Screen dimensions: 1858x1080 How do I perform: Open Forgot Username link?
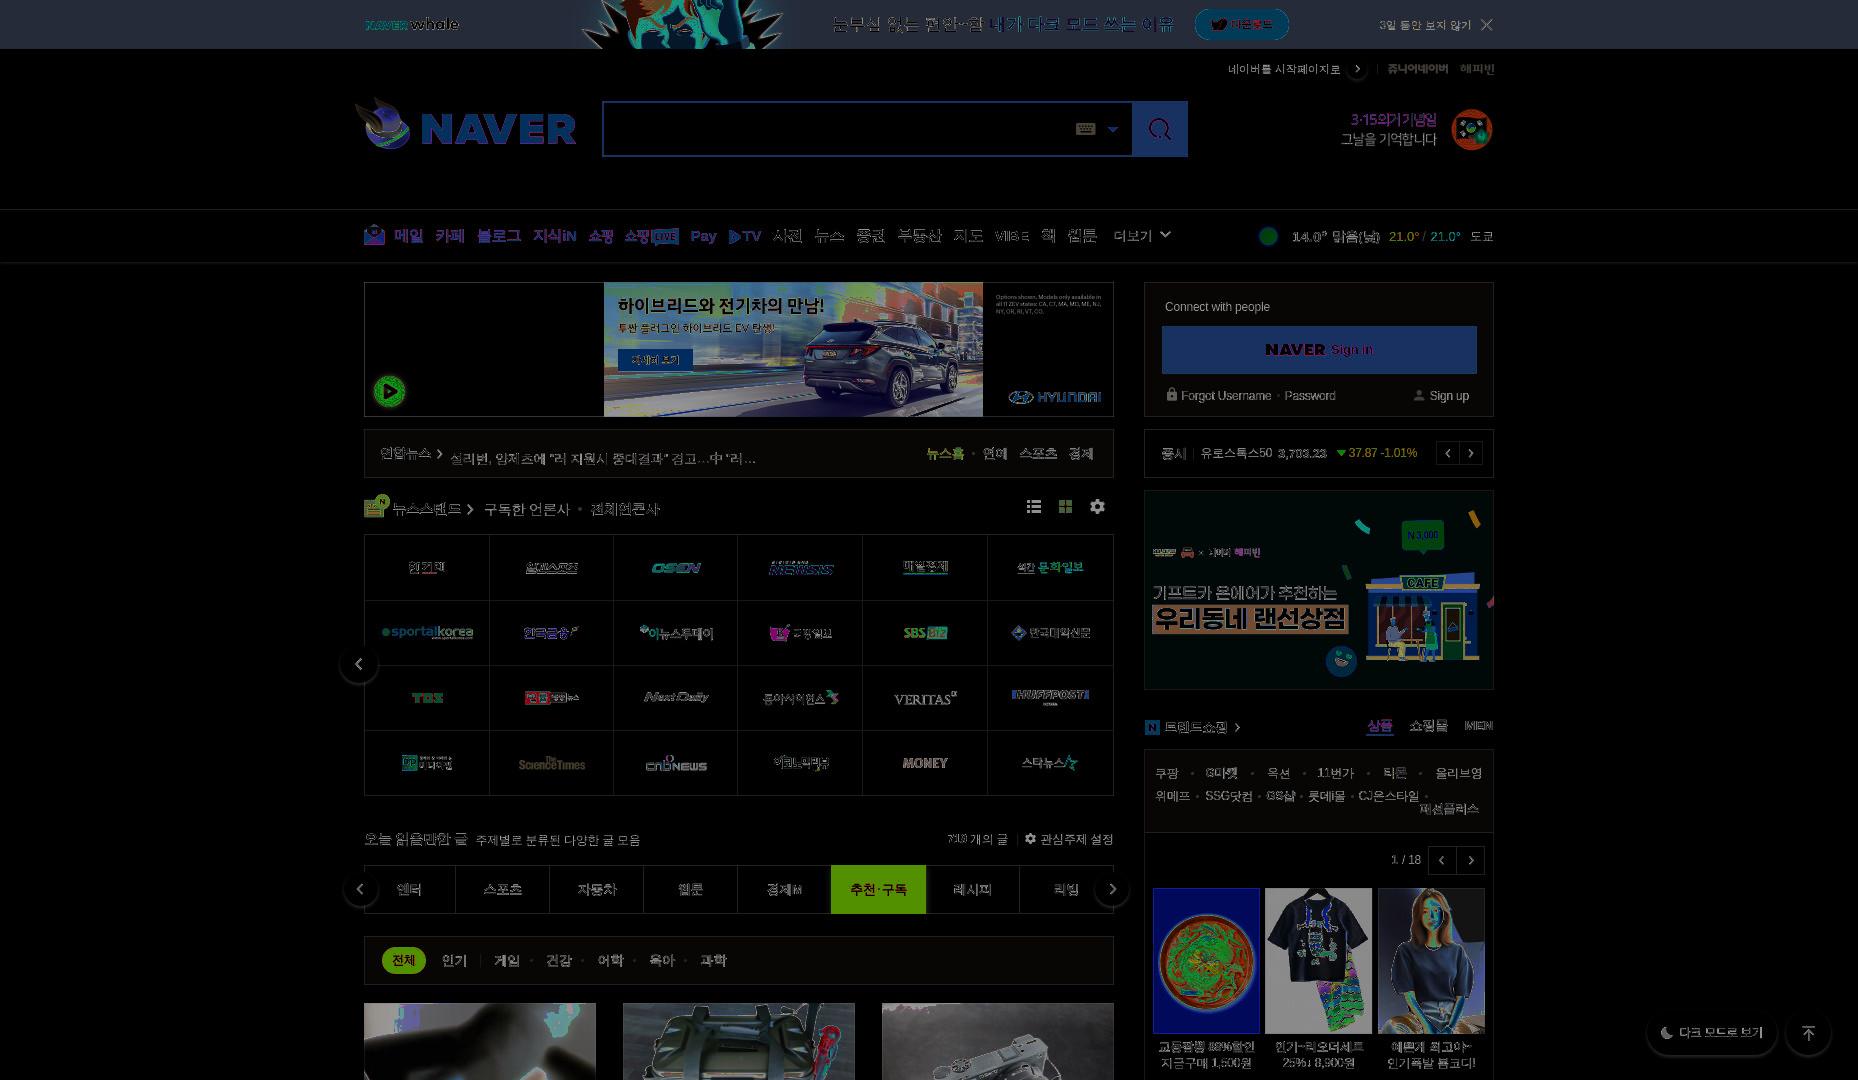(1226, 396)
